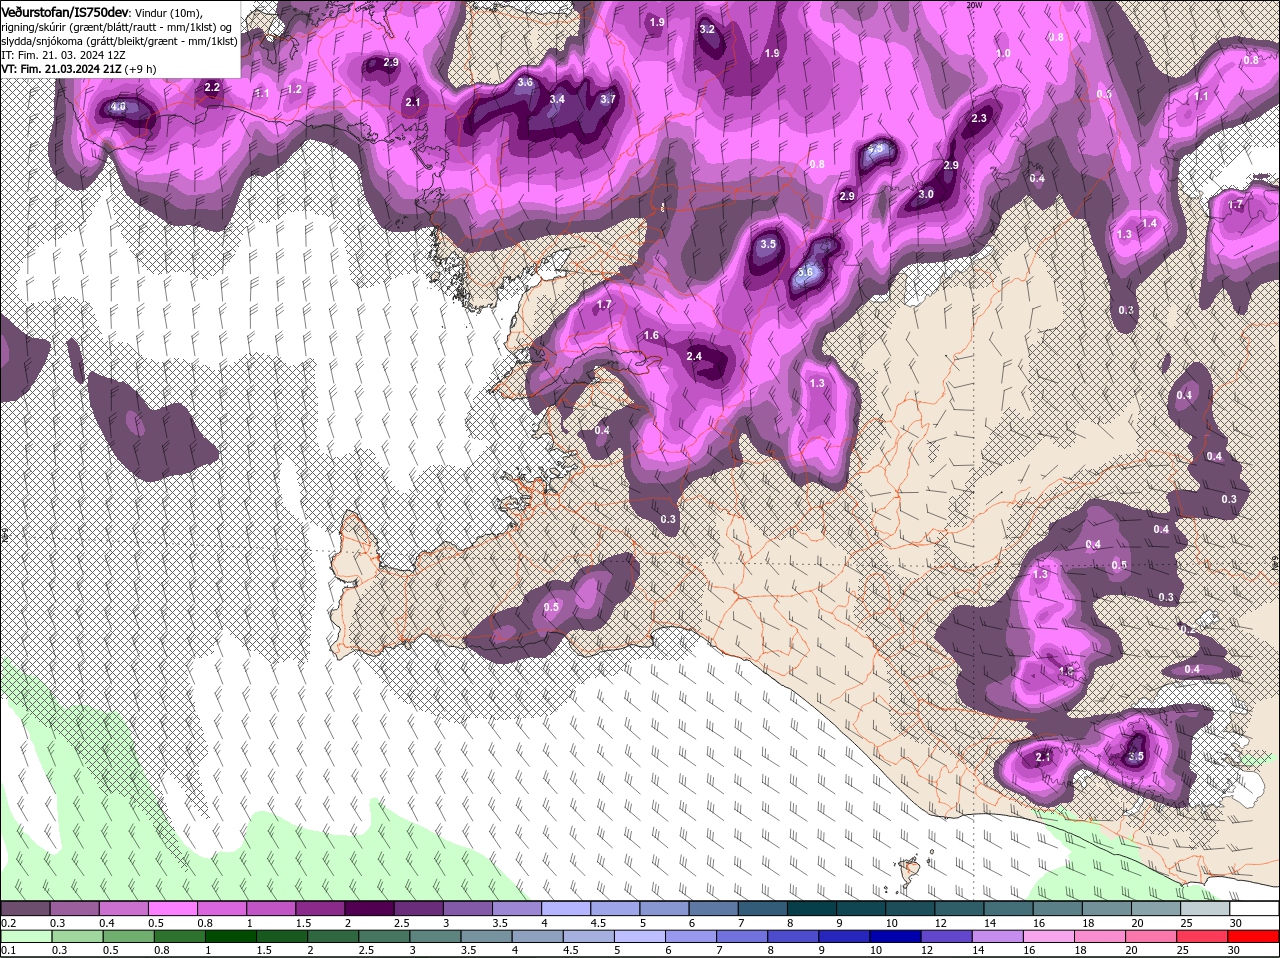The width and height of the screenshot is (1280, 958).
Task: Pick the pale green 0.1 swatch in lower legend
Action: (x=26, y=937)
